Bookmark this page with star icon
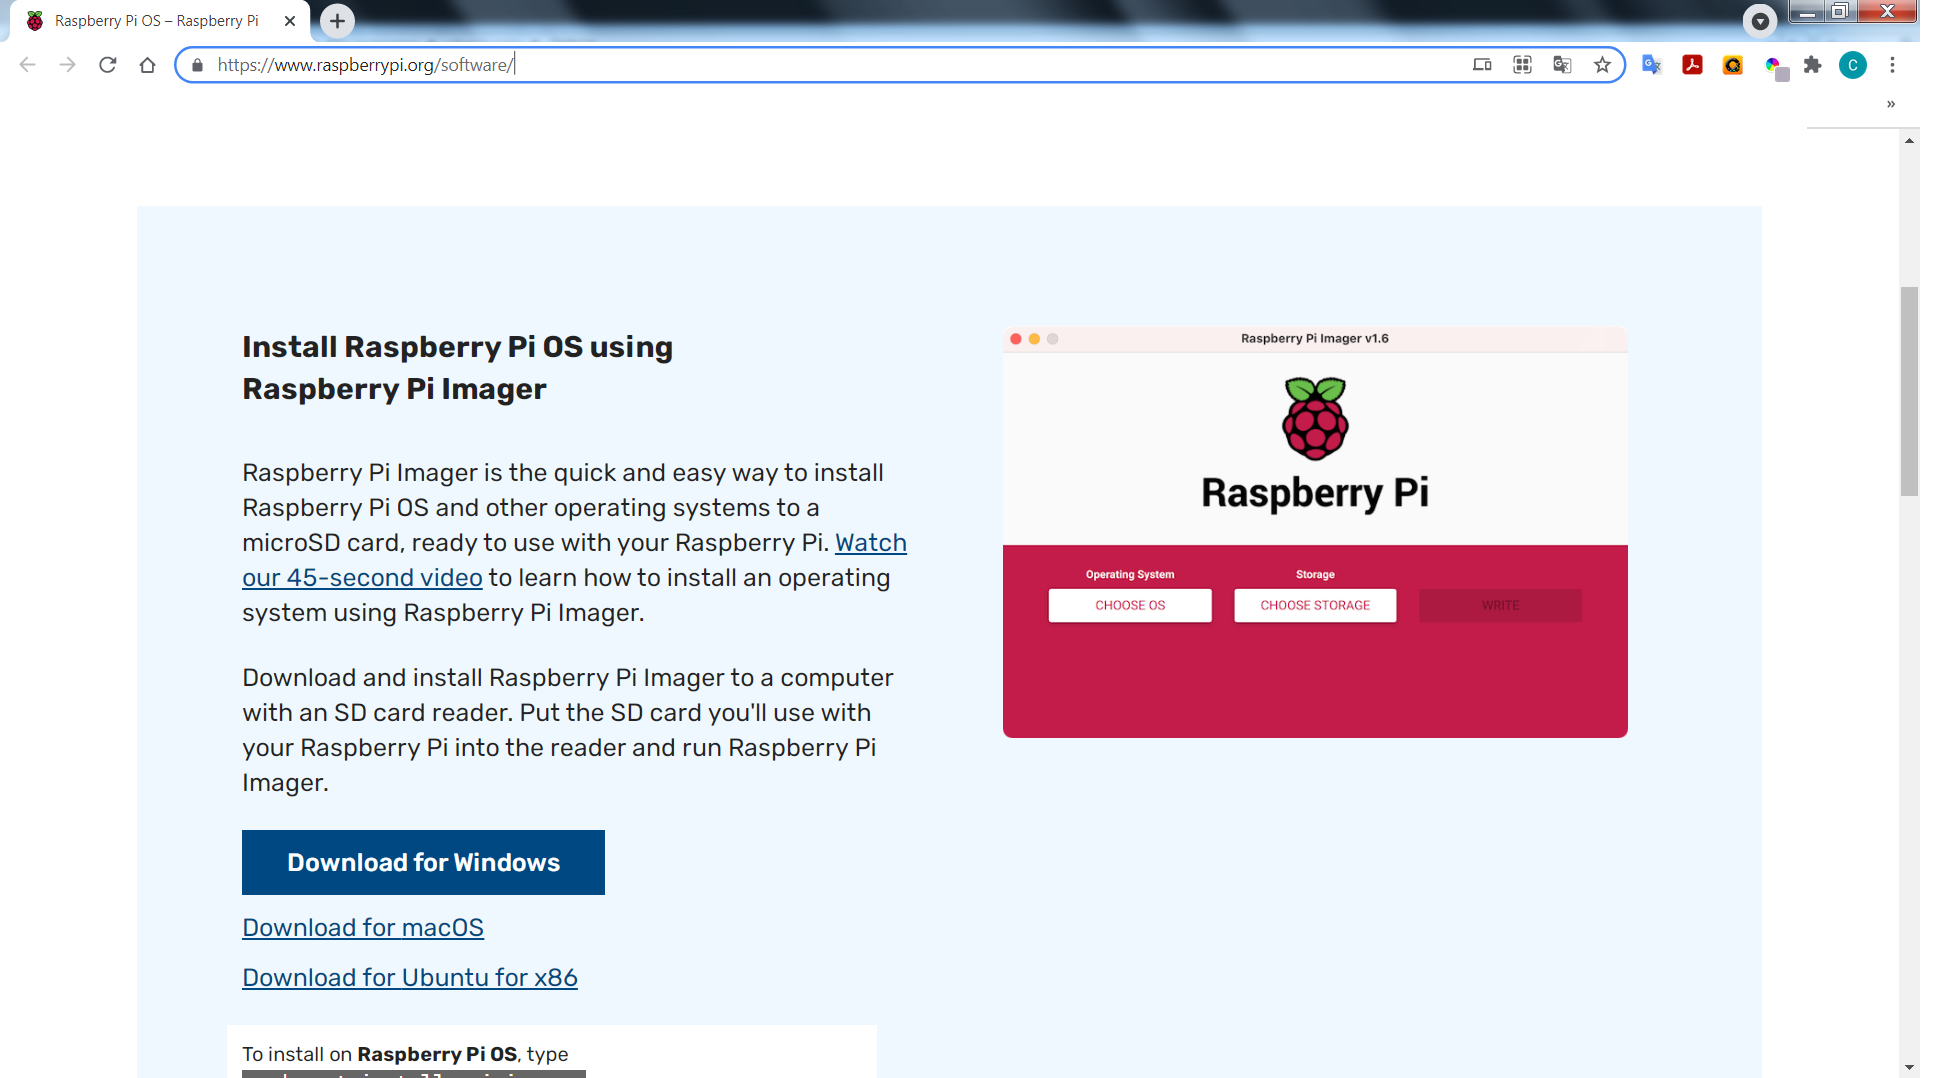This screenshot has height=1078, width=1946. coord(1602,65)
